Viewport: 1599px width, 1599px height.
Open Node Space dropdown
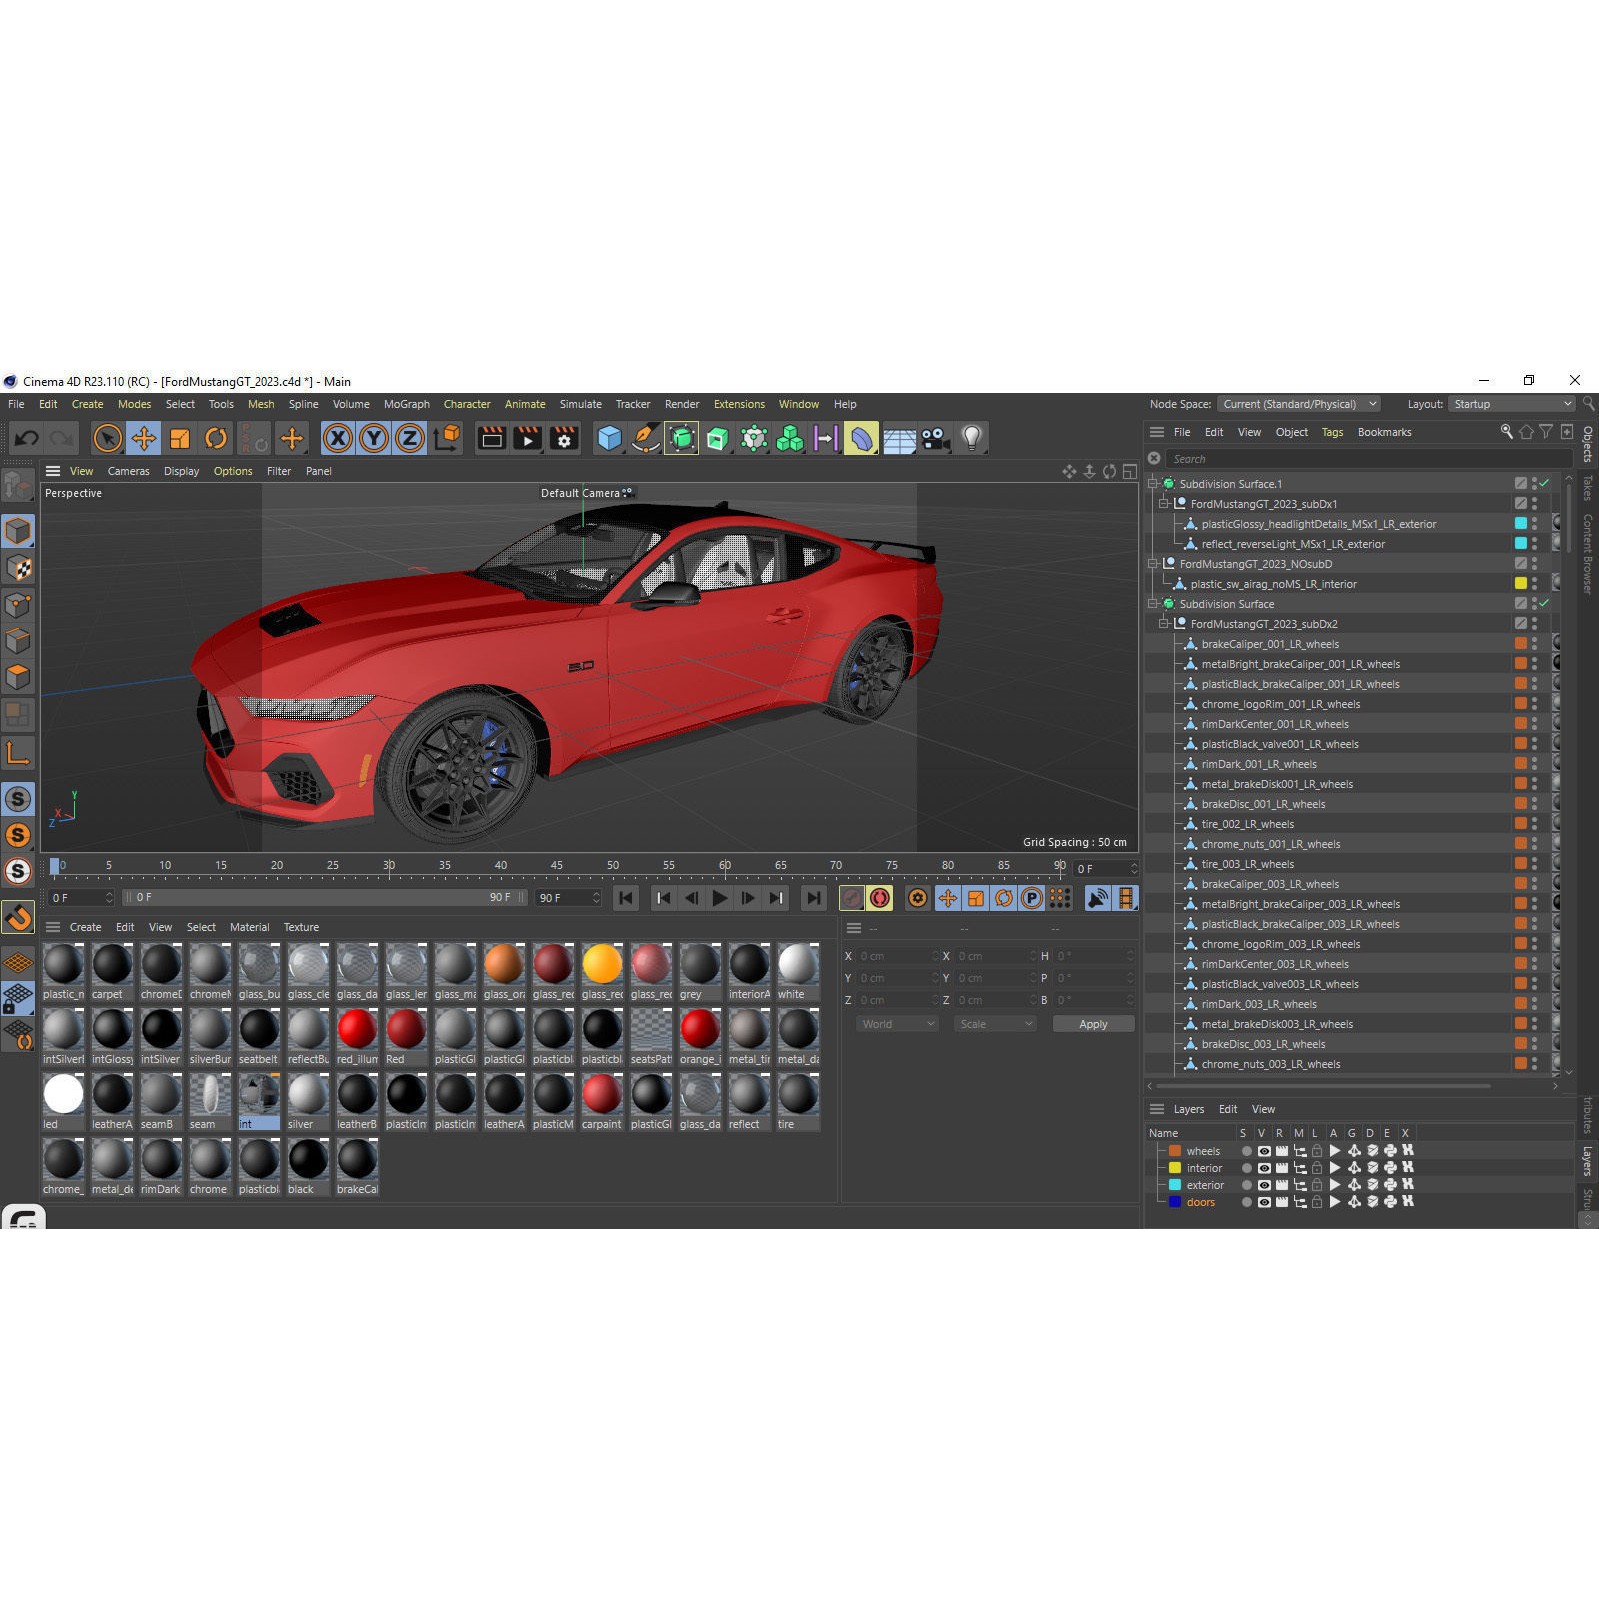click(x=1299, y=404)
